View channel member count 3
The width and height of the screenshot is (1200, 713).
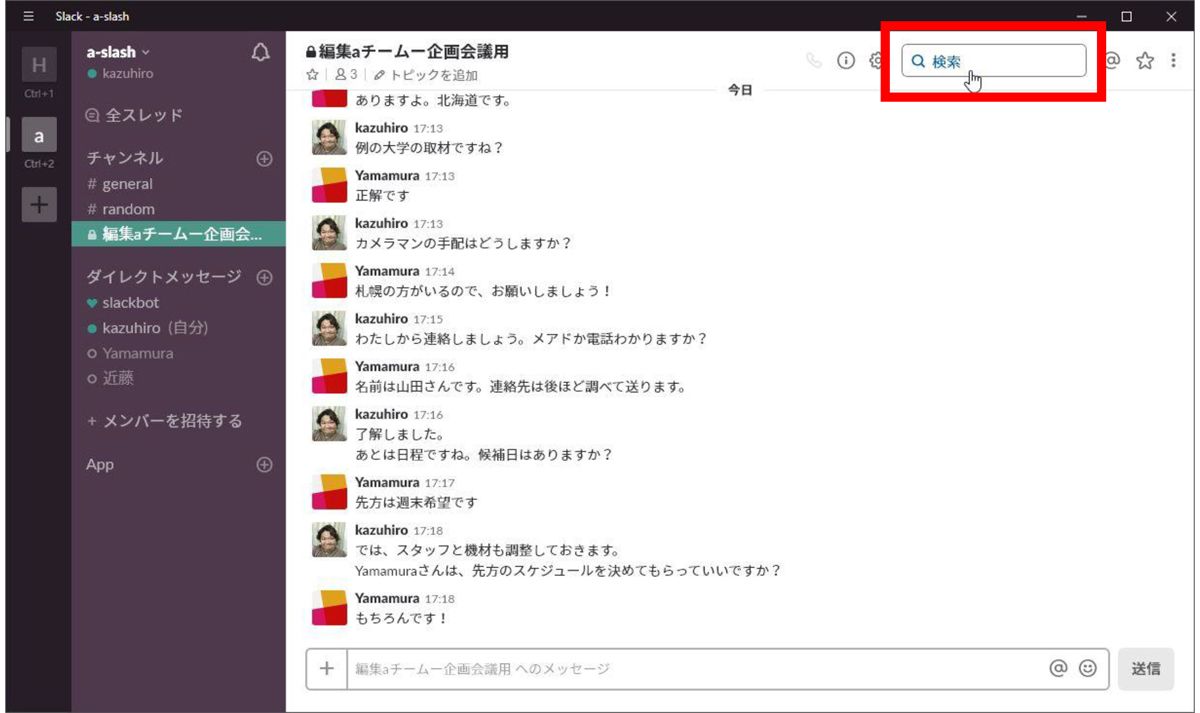coord(347,75)
